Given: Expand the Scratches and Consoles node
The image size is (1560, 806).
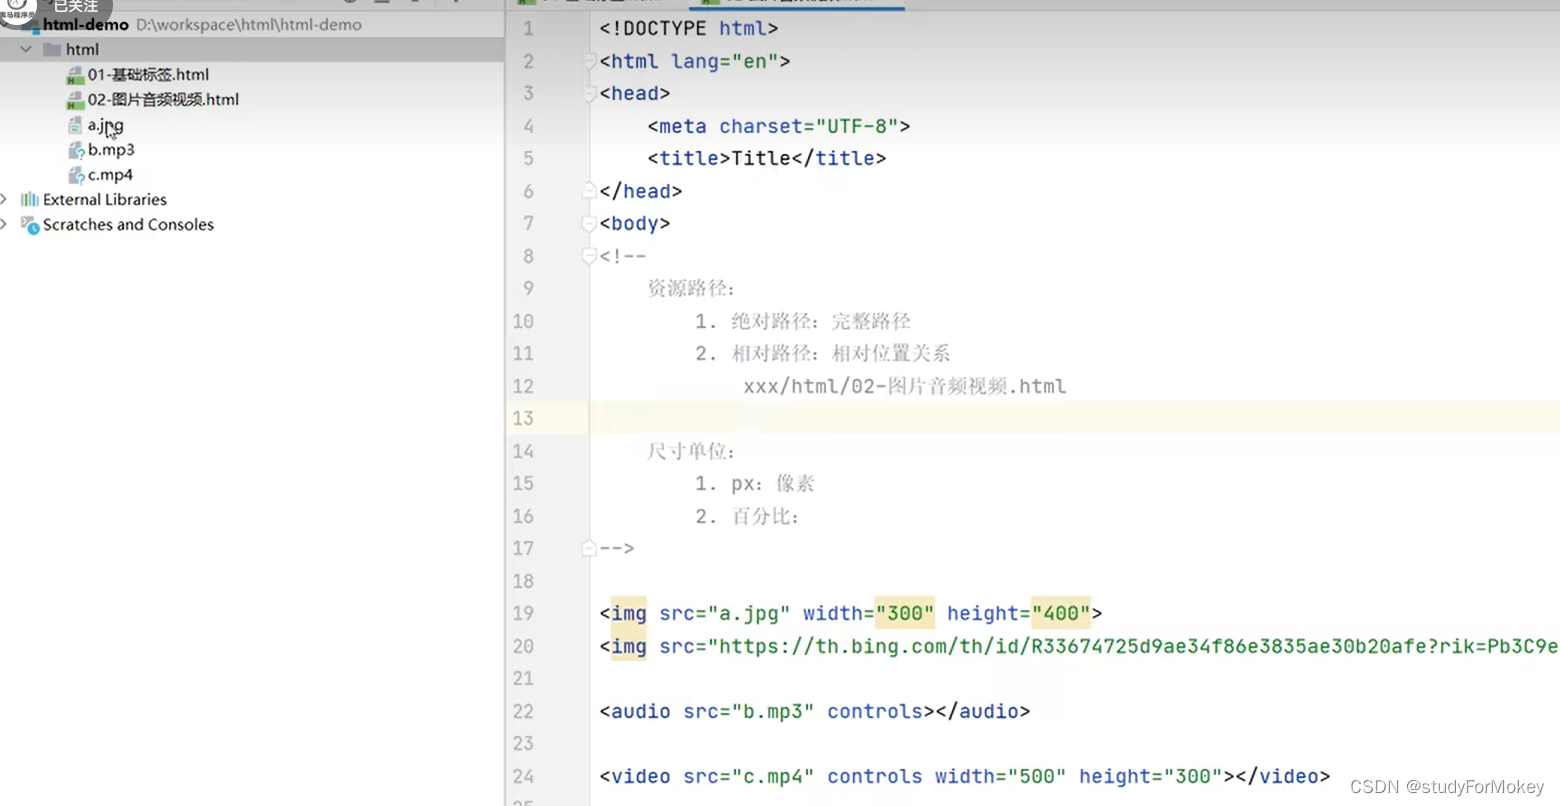Looking at the screenshot, I should [5, 225].
